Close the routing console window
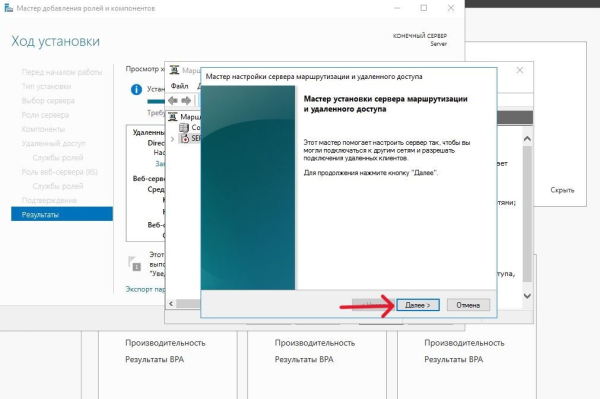The image size is (600, 399). [520, 70]
